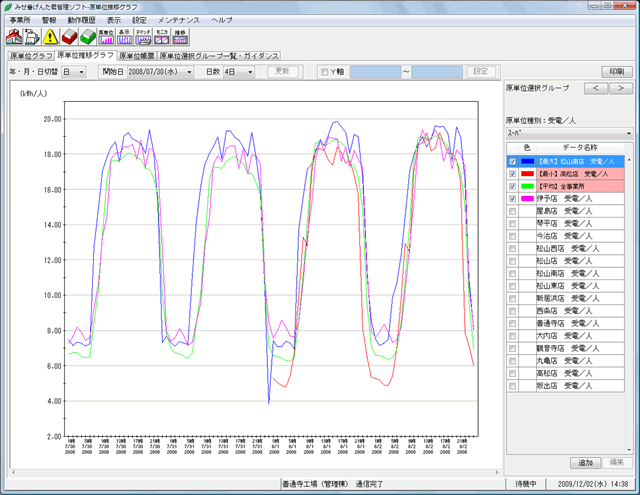Click the 追加 add button

(585, 462)
